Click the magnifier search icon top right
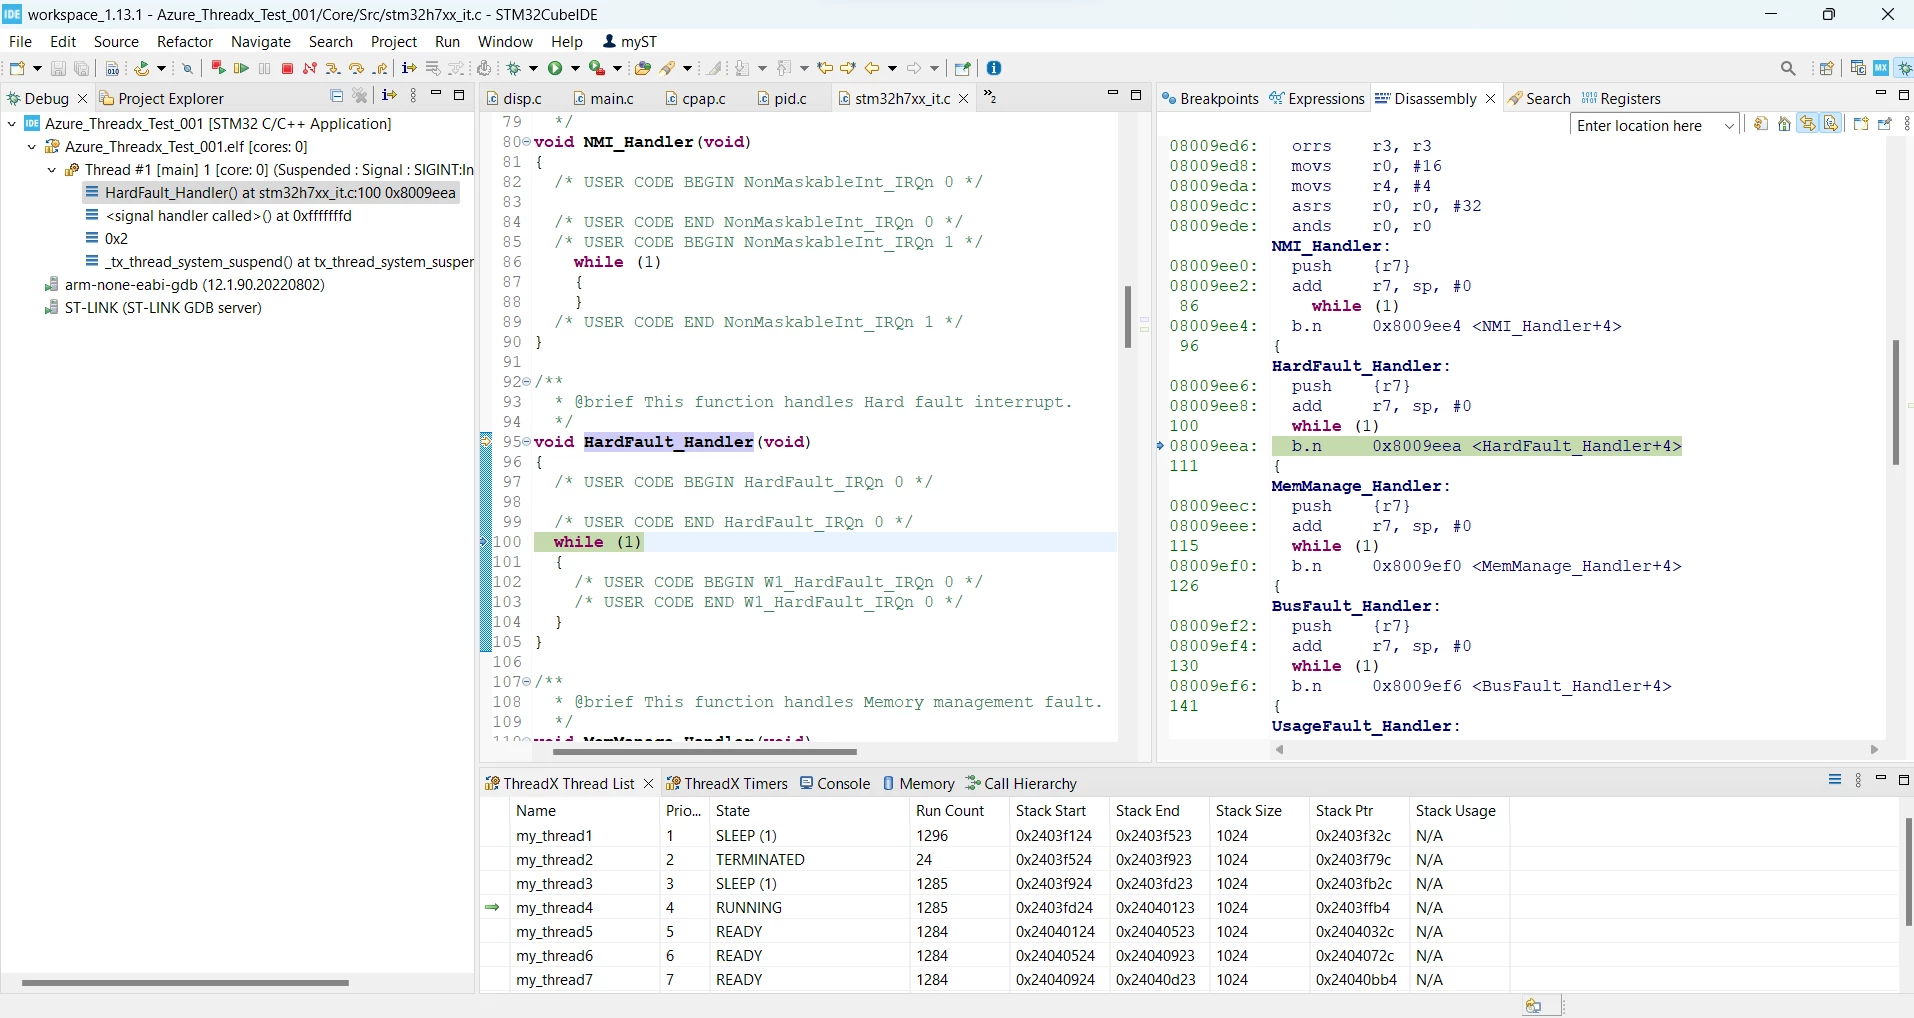This screenshot has height=1018, width=1914. coord(1788,68)
